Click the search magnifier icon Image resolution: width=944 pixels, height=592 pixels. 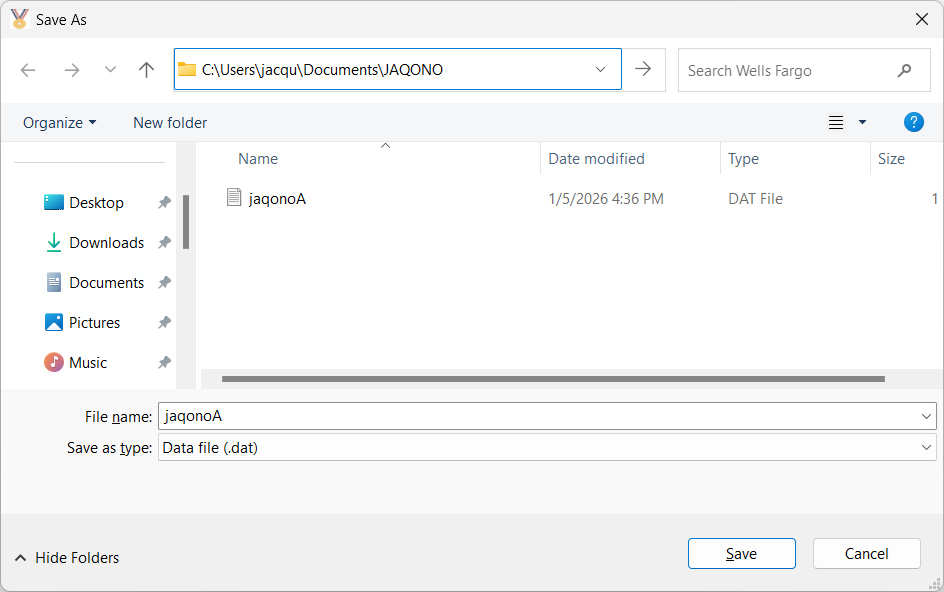(904, 70)
